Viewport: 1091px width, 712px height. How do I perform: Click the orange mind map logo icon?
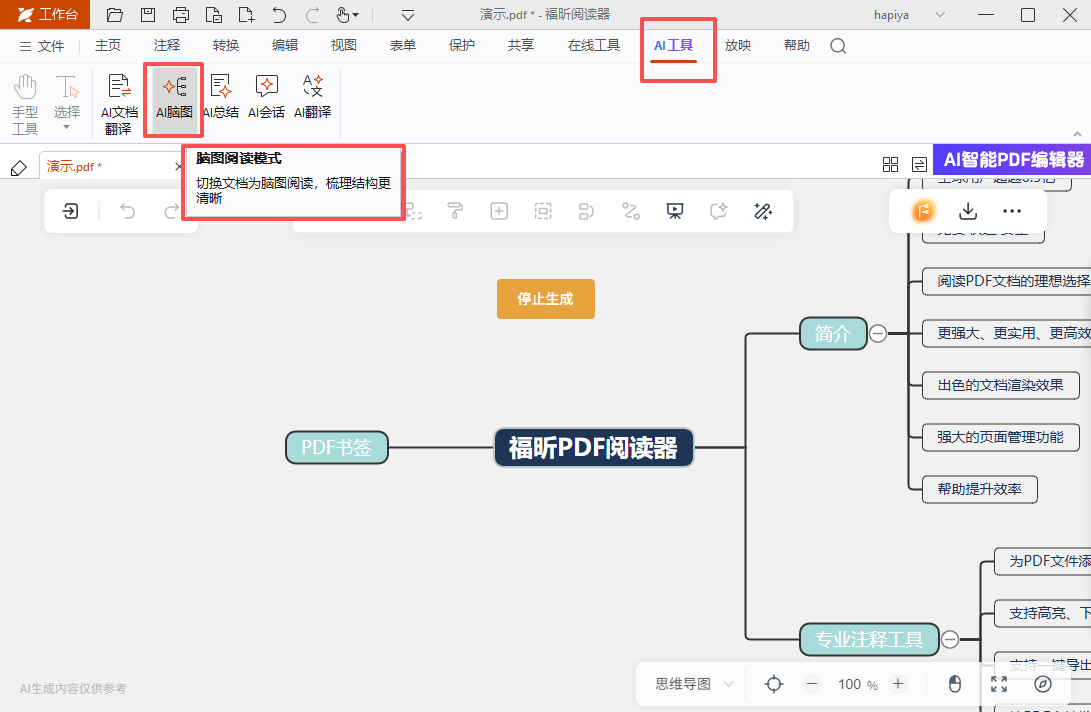click(x=923, y=211)
